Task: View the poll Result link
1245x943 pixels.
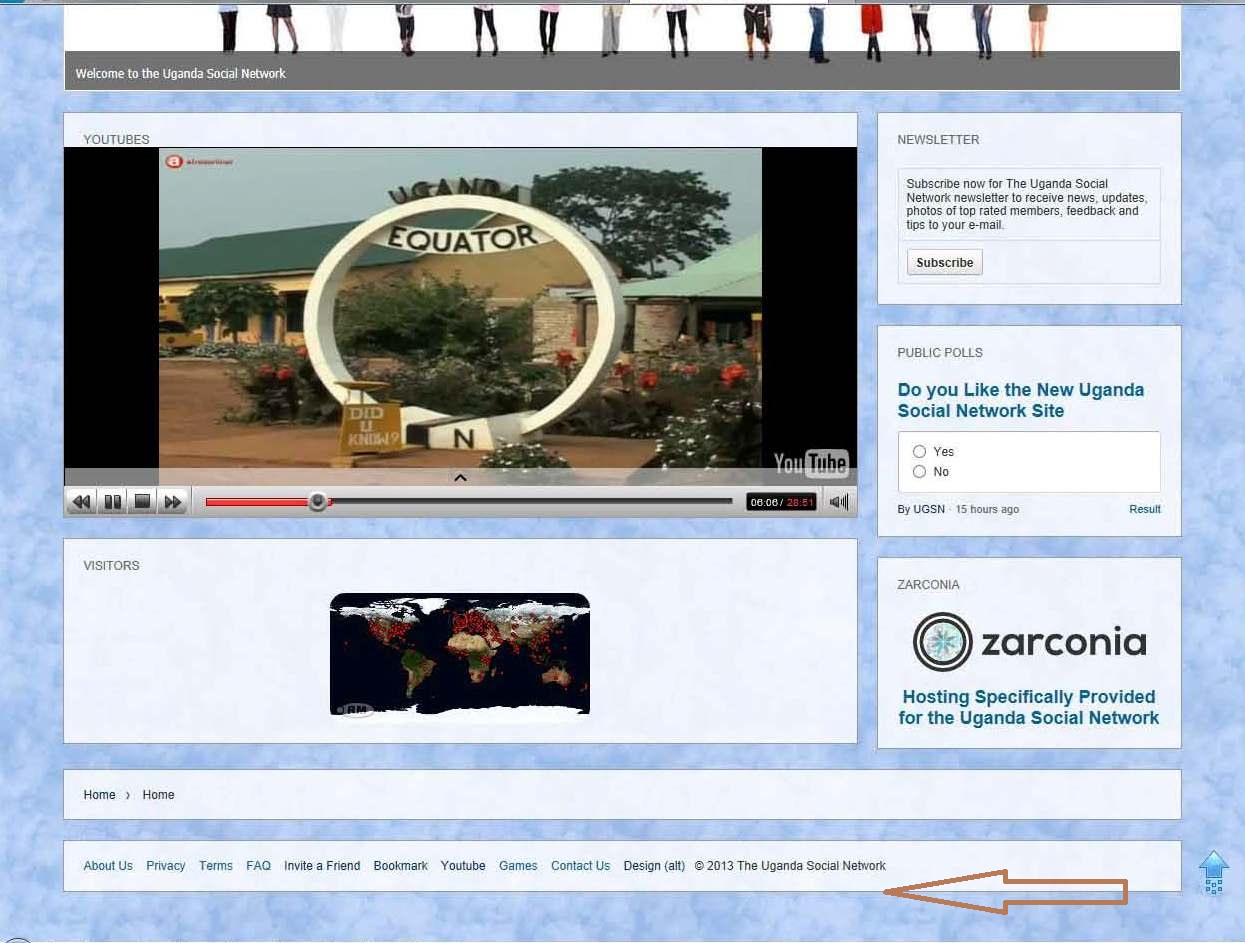Action: point(1144,509)
